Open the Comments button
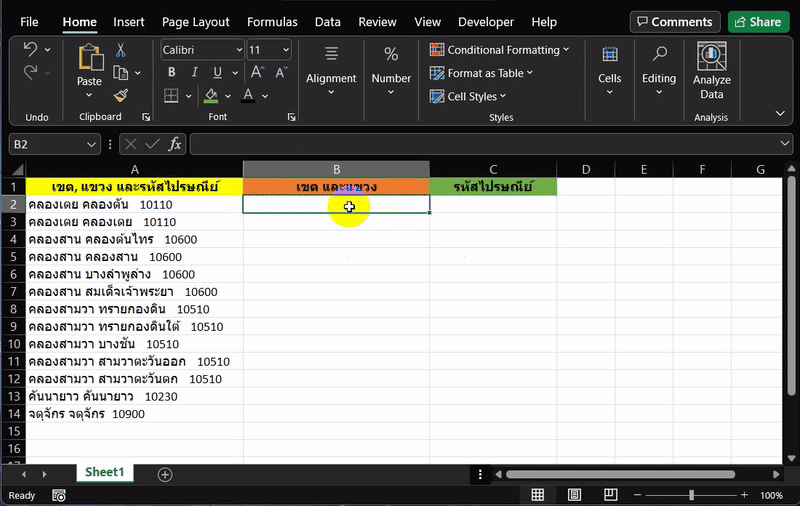 [675, 22]
